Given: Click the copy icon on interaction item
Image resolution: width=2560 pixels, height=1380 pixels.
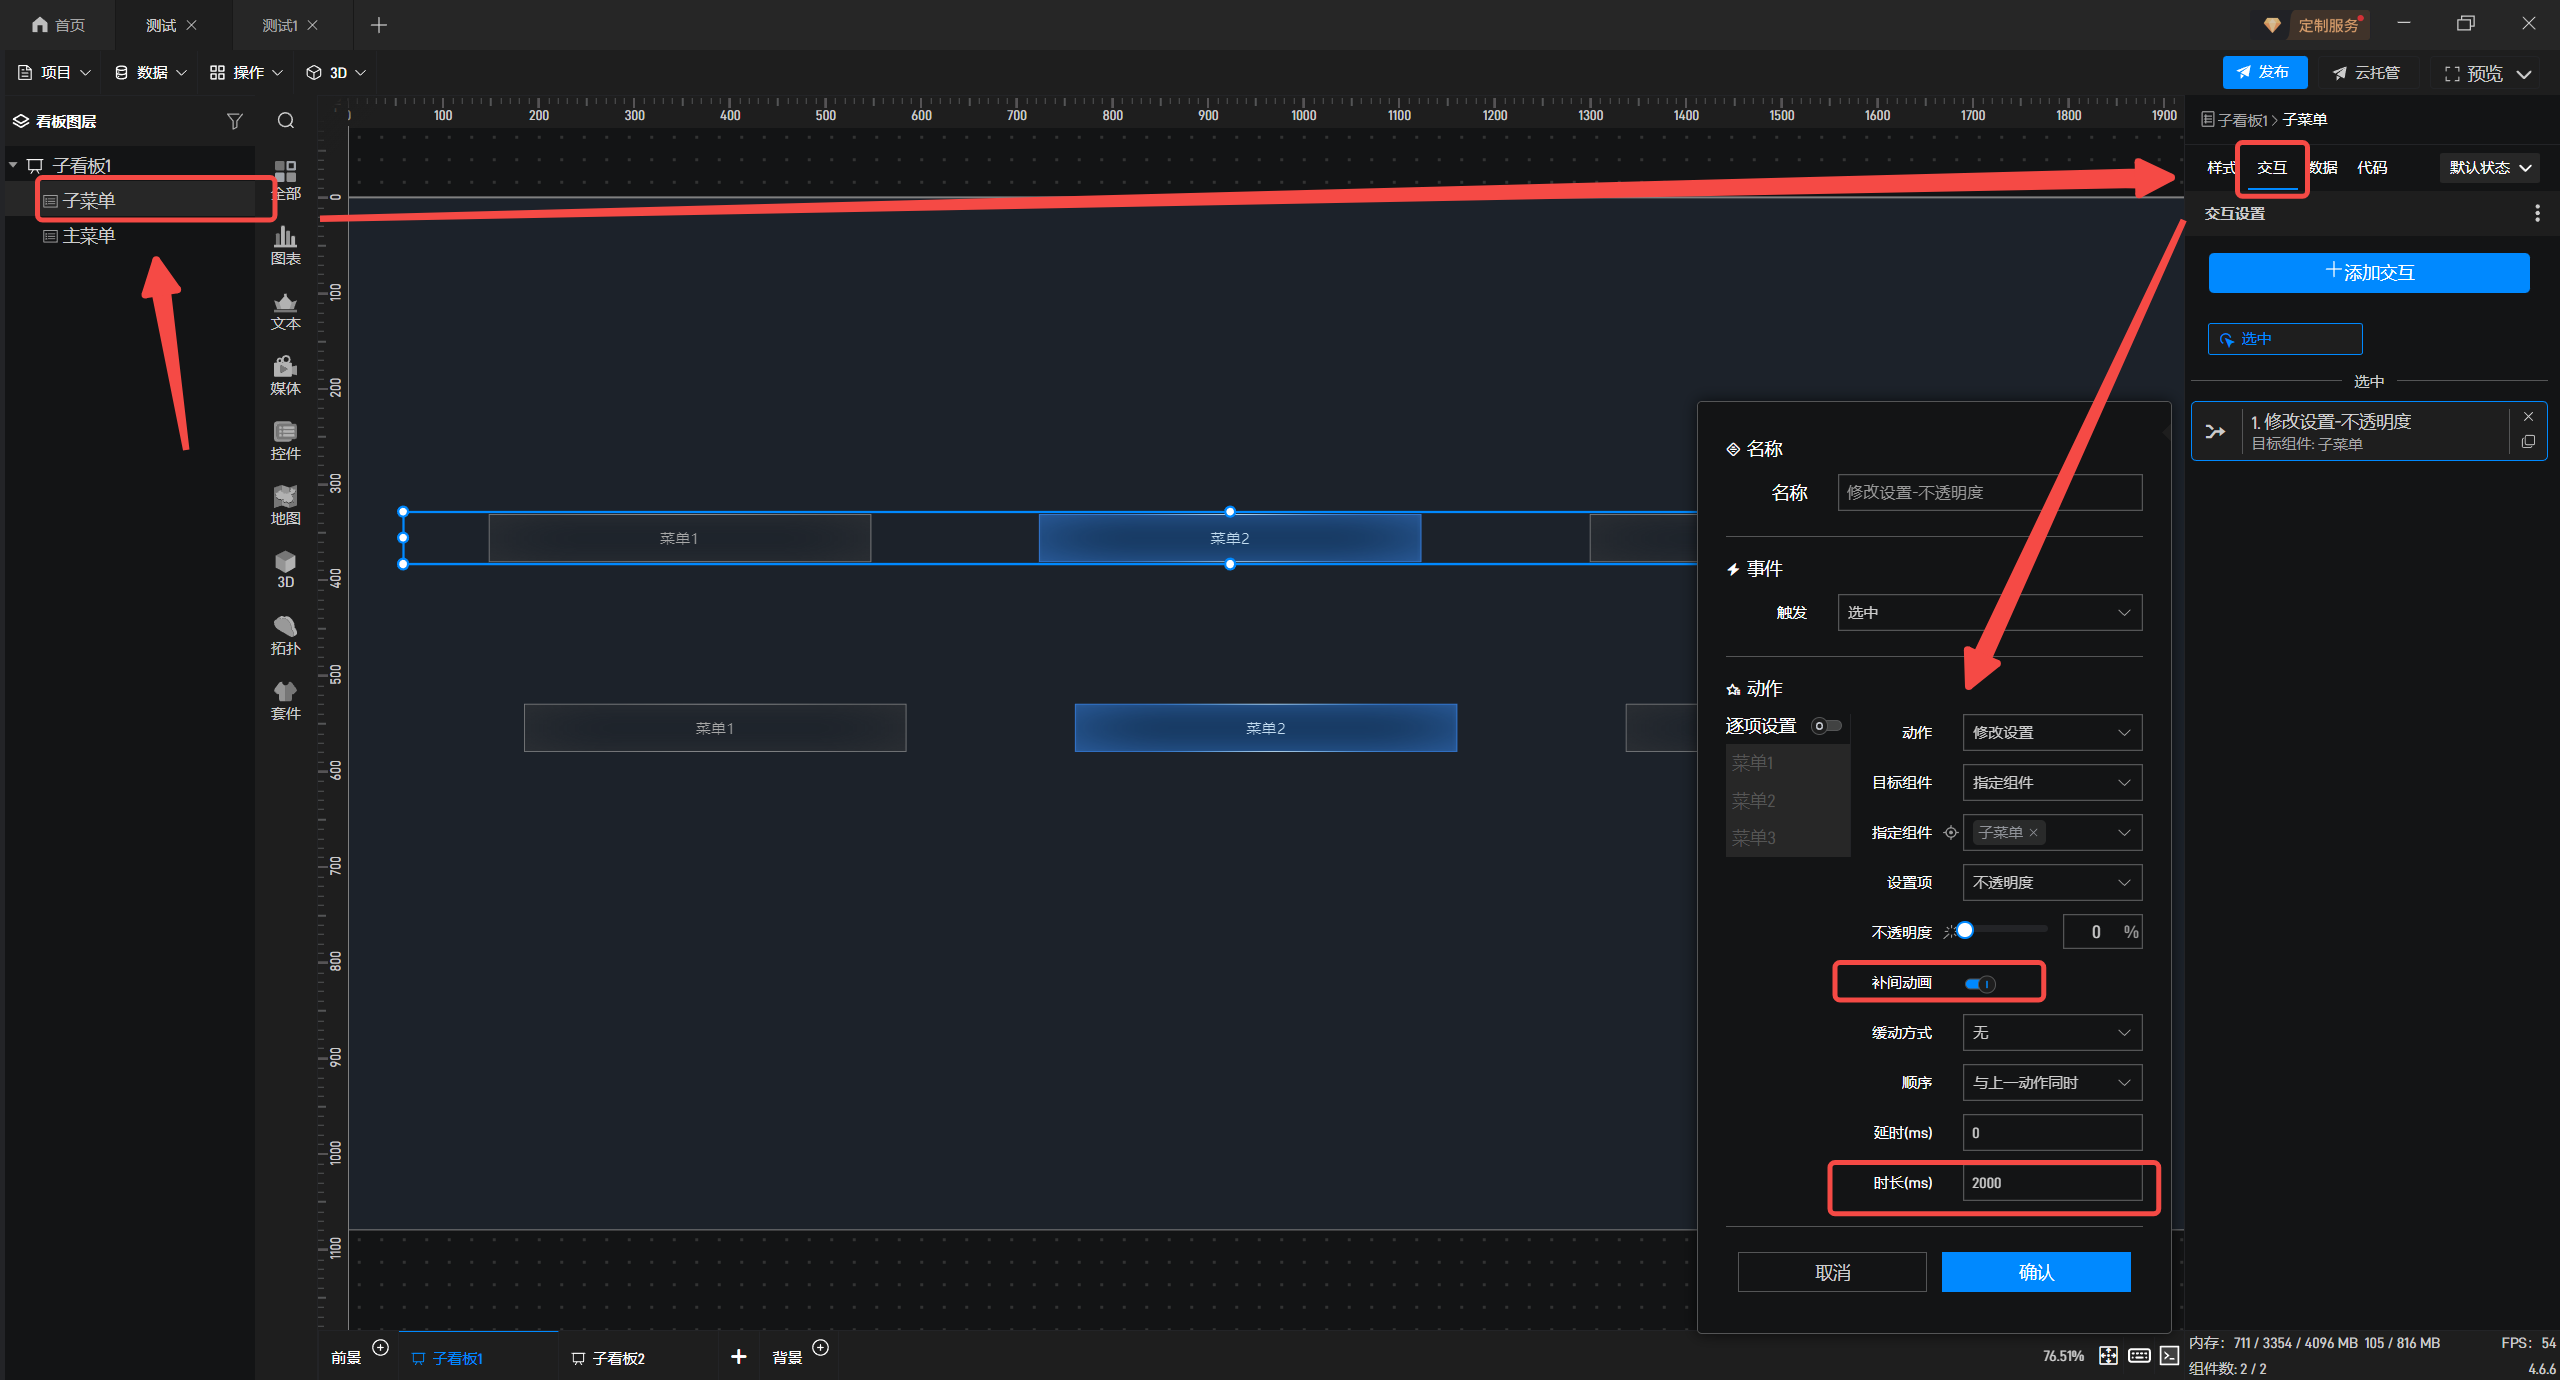Looking at the screenshot, I should pos(2528,442).
